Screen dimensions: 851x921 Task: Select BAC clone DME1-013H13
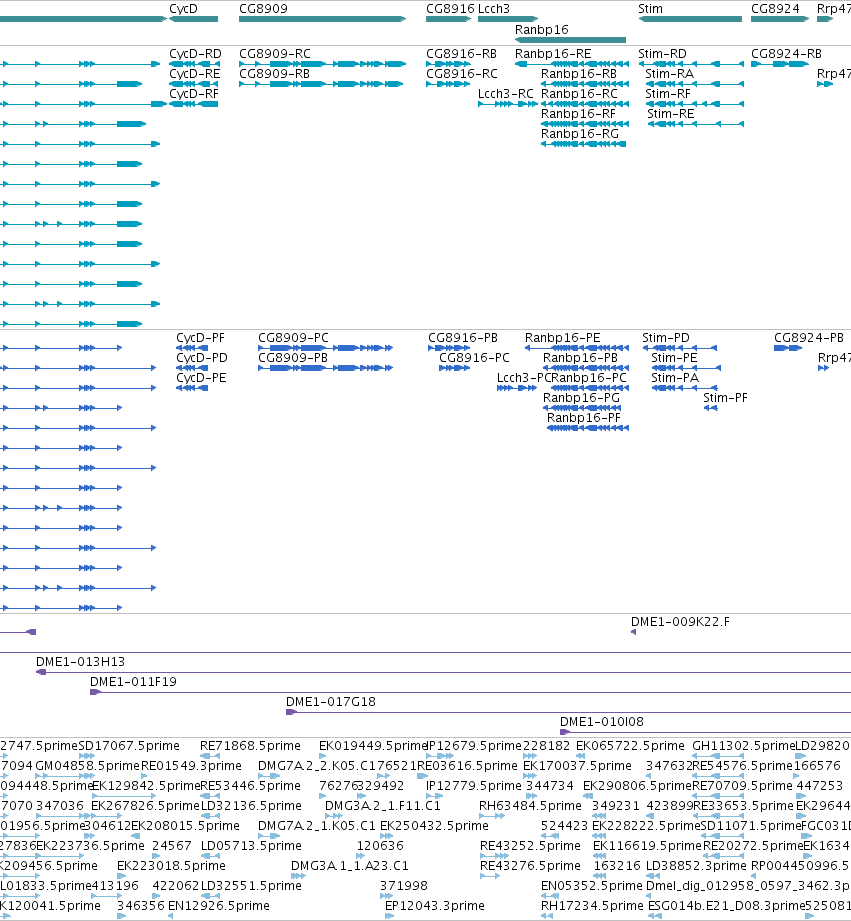[x=80, y=661]
